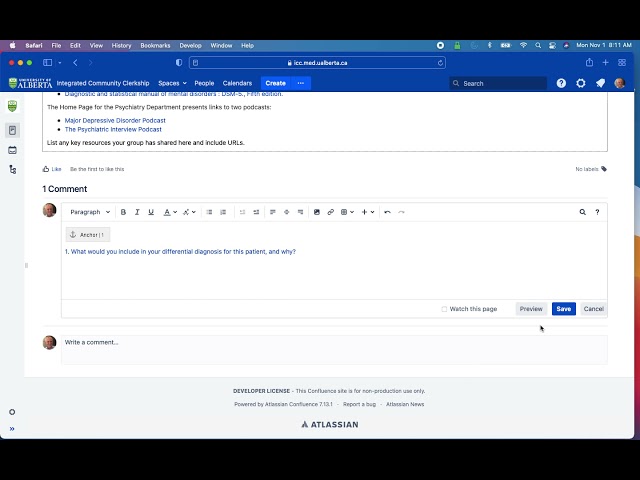Open the insert table dropdown
This screenshot has width=640, height=480.
(x=347, y=212)
